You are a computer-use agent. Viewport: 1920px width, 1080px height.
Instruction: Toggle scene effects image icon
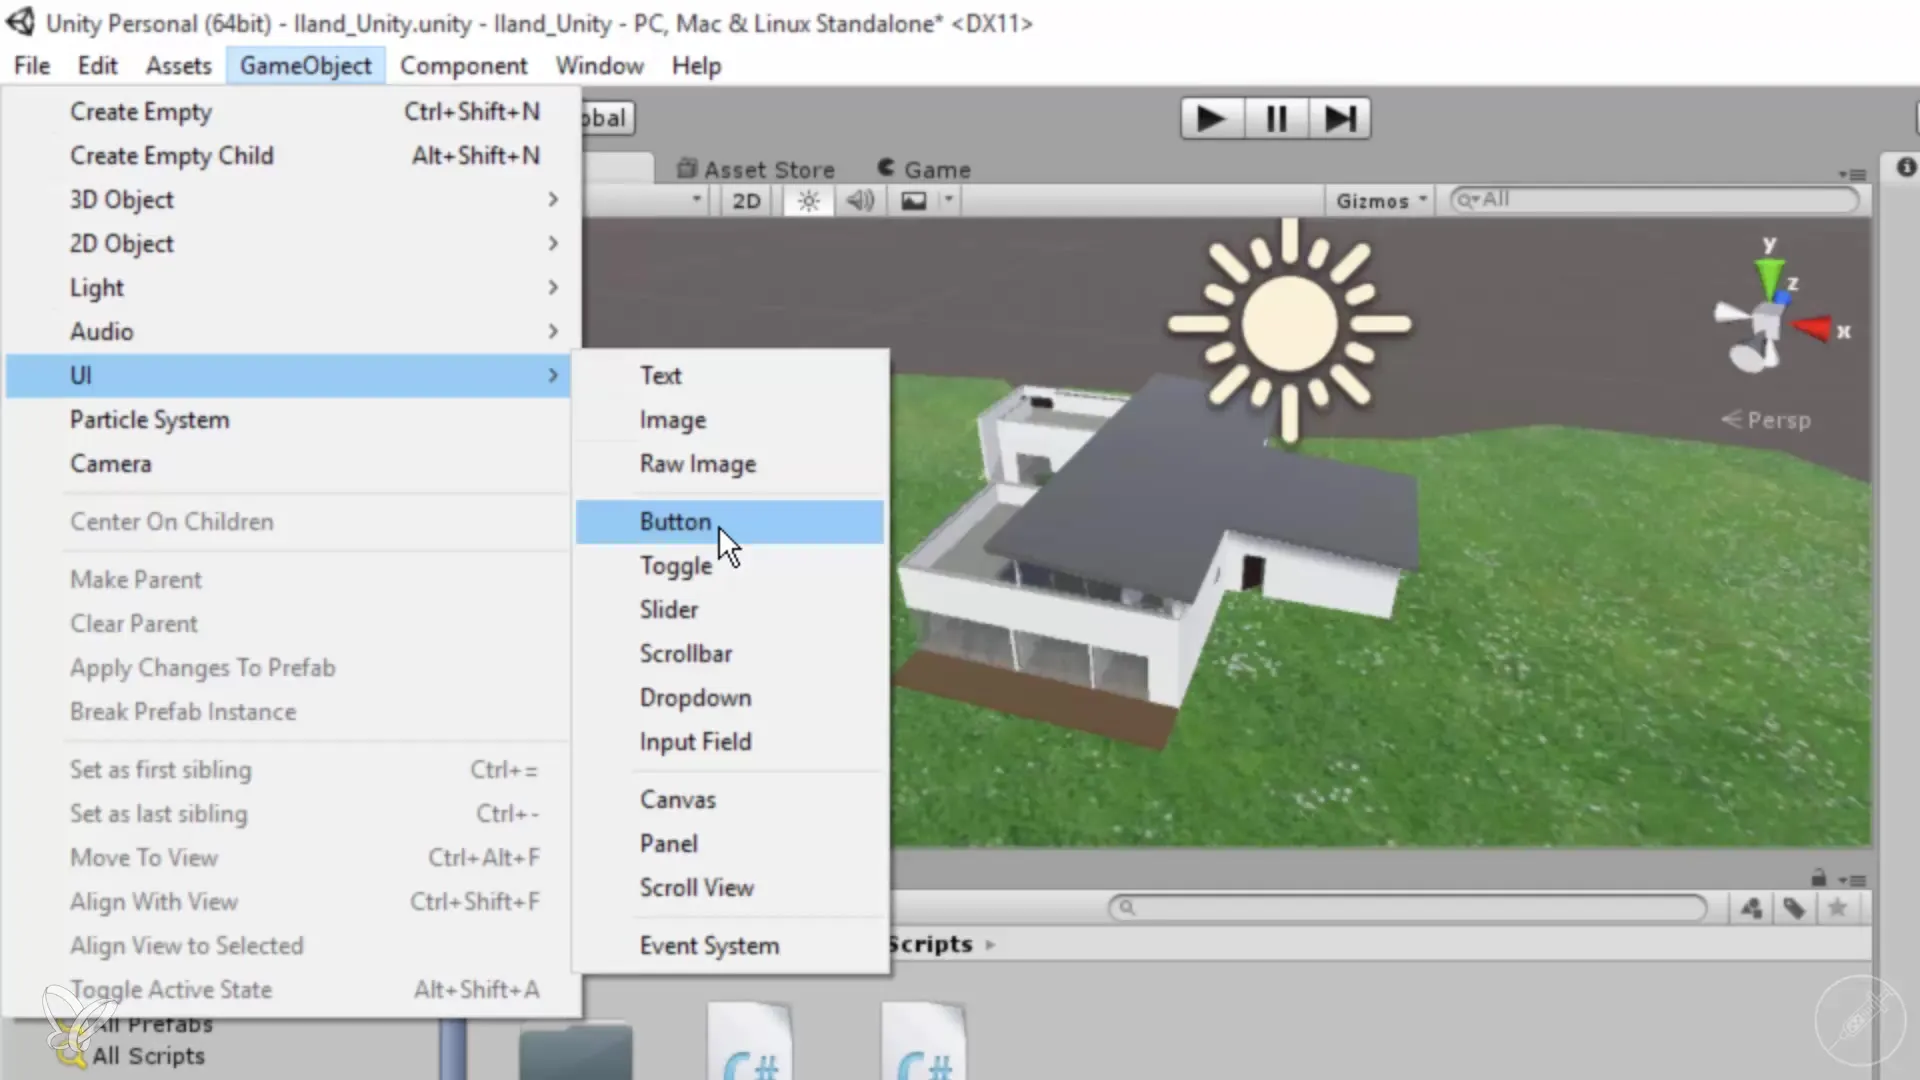tap(914, 201)
